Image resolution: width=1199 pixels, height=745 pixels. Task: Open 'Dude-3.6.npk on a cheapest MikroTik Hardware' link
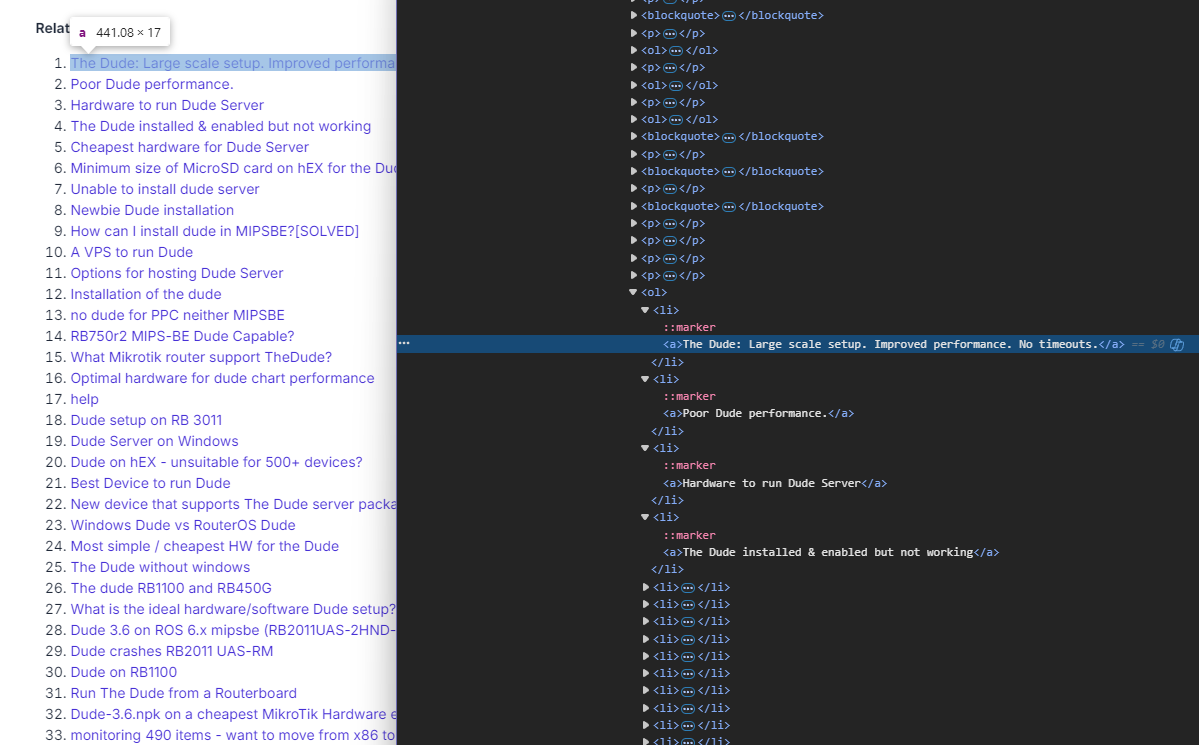[233, 715]
